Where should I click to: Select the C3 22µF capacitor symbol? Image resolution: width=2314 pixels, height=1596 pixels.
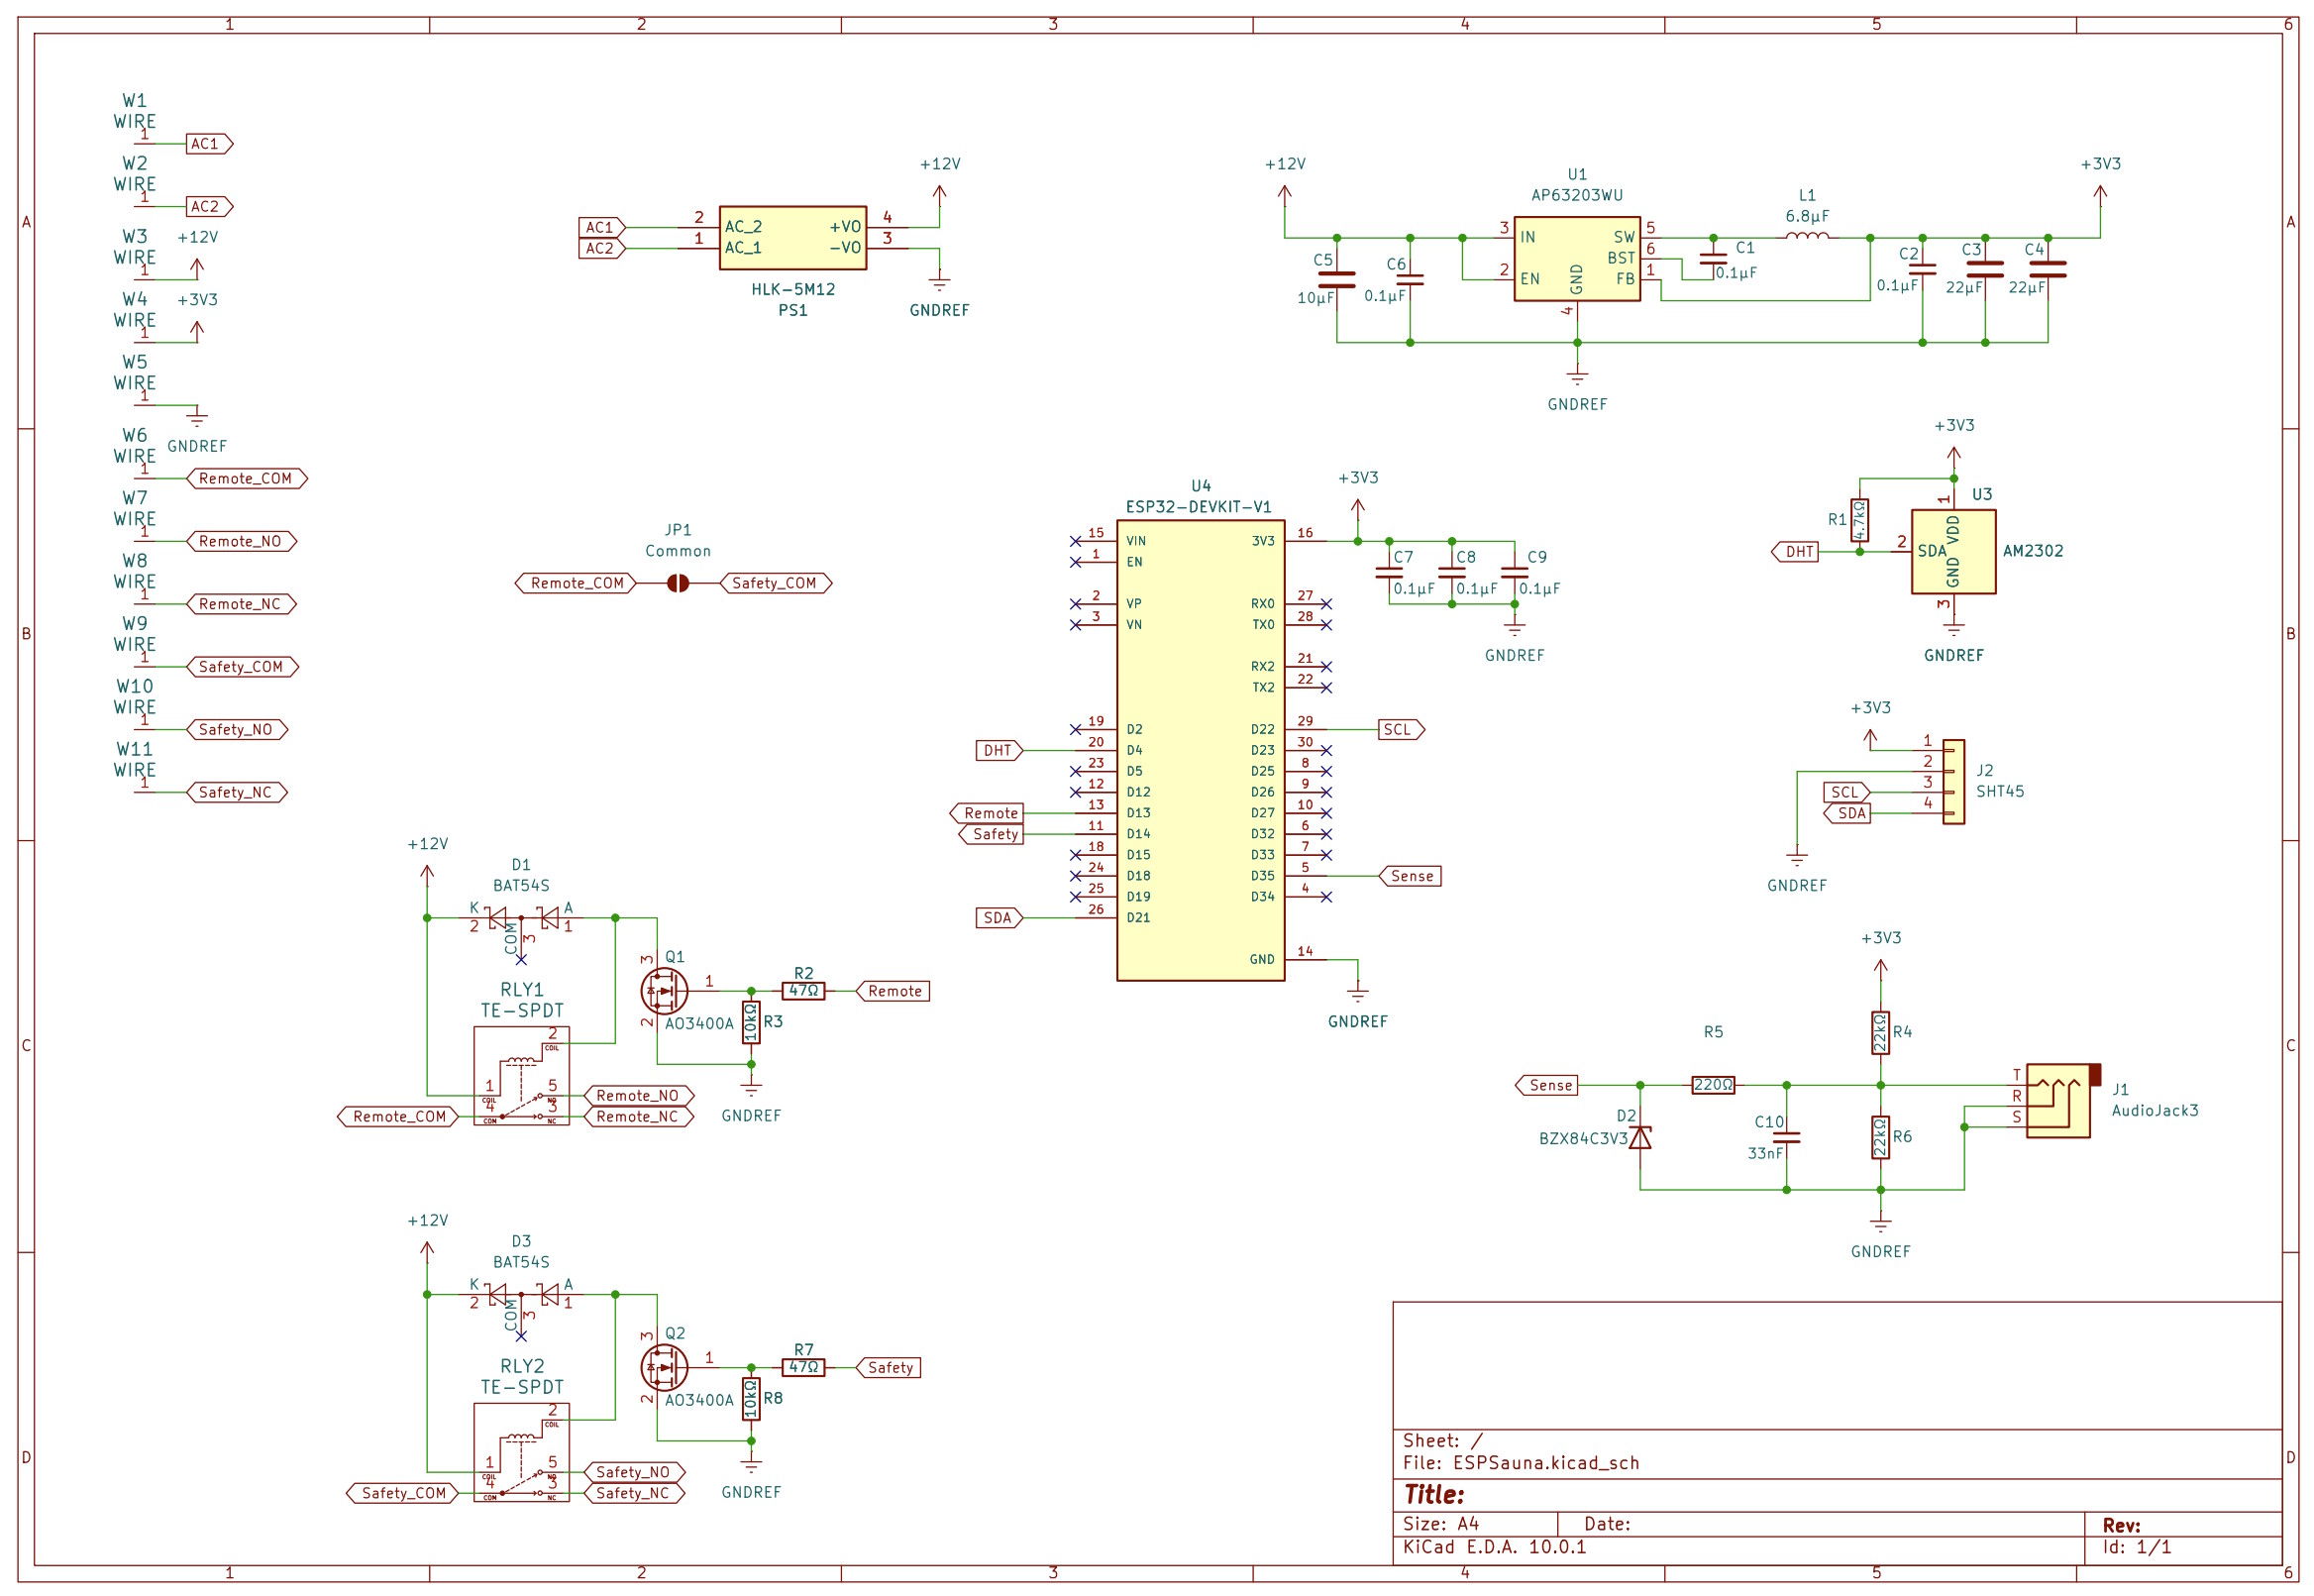[1985, 269]
